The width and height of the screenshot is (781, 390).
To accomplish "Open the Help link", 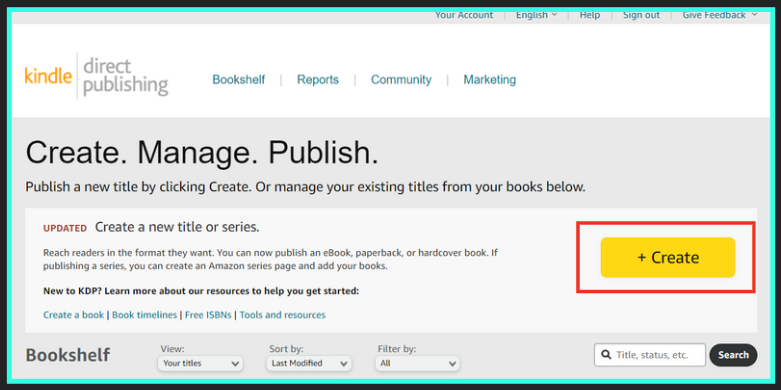I will 590,15.
